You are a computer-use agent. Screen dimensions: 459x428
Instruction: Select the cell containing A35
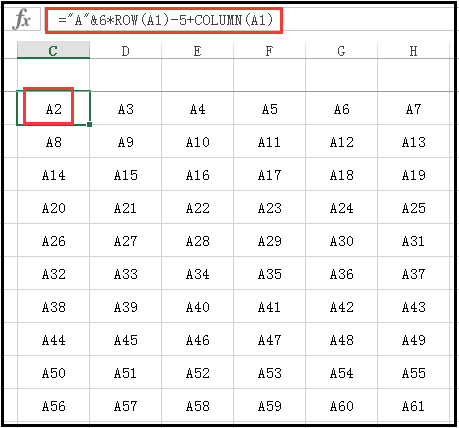[x=269, y=273]
